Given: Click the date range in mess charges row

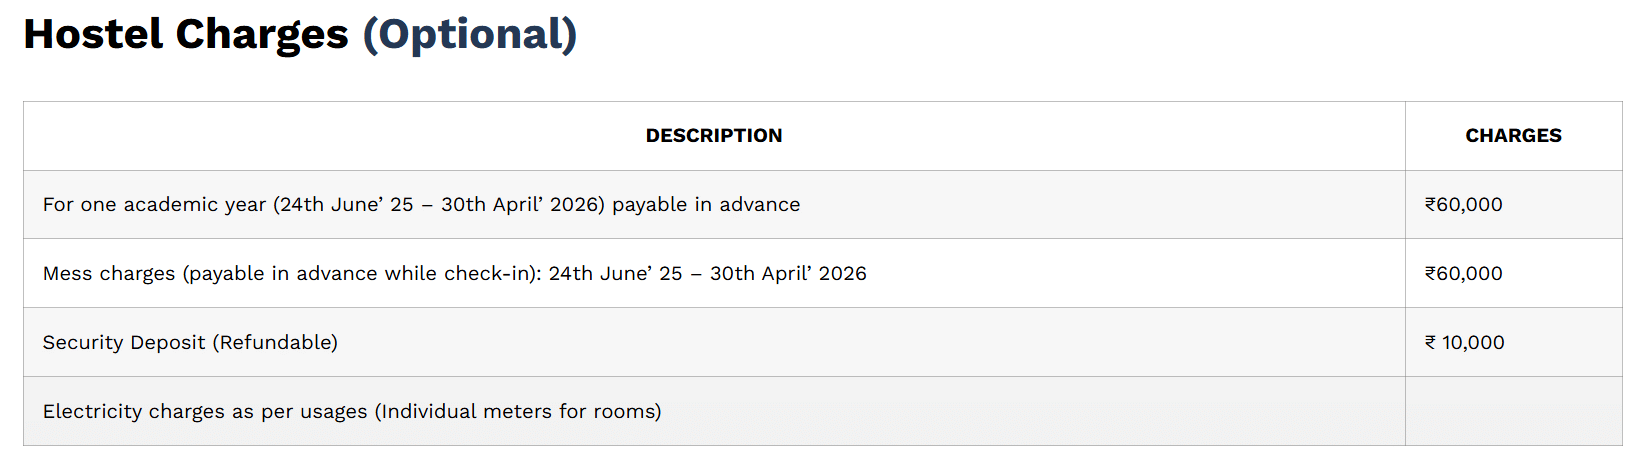Looking at the screenshot, I should (707, 274).
